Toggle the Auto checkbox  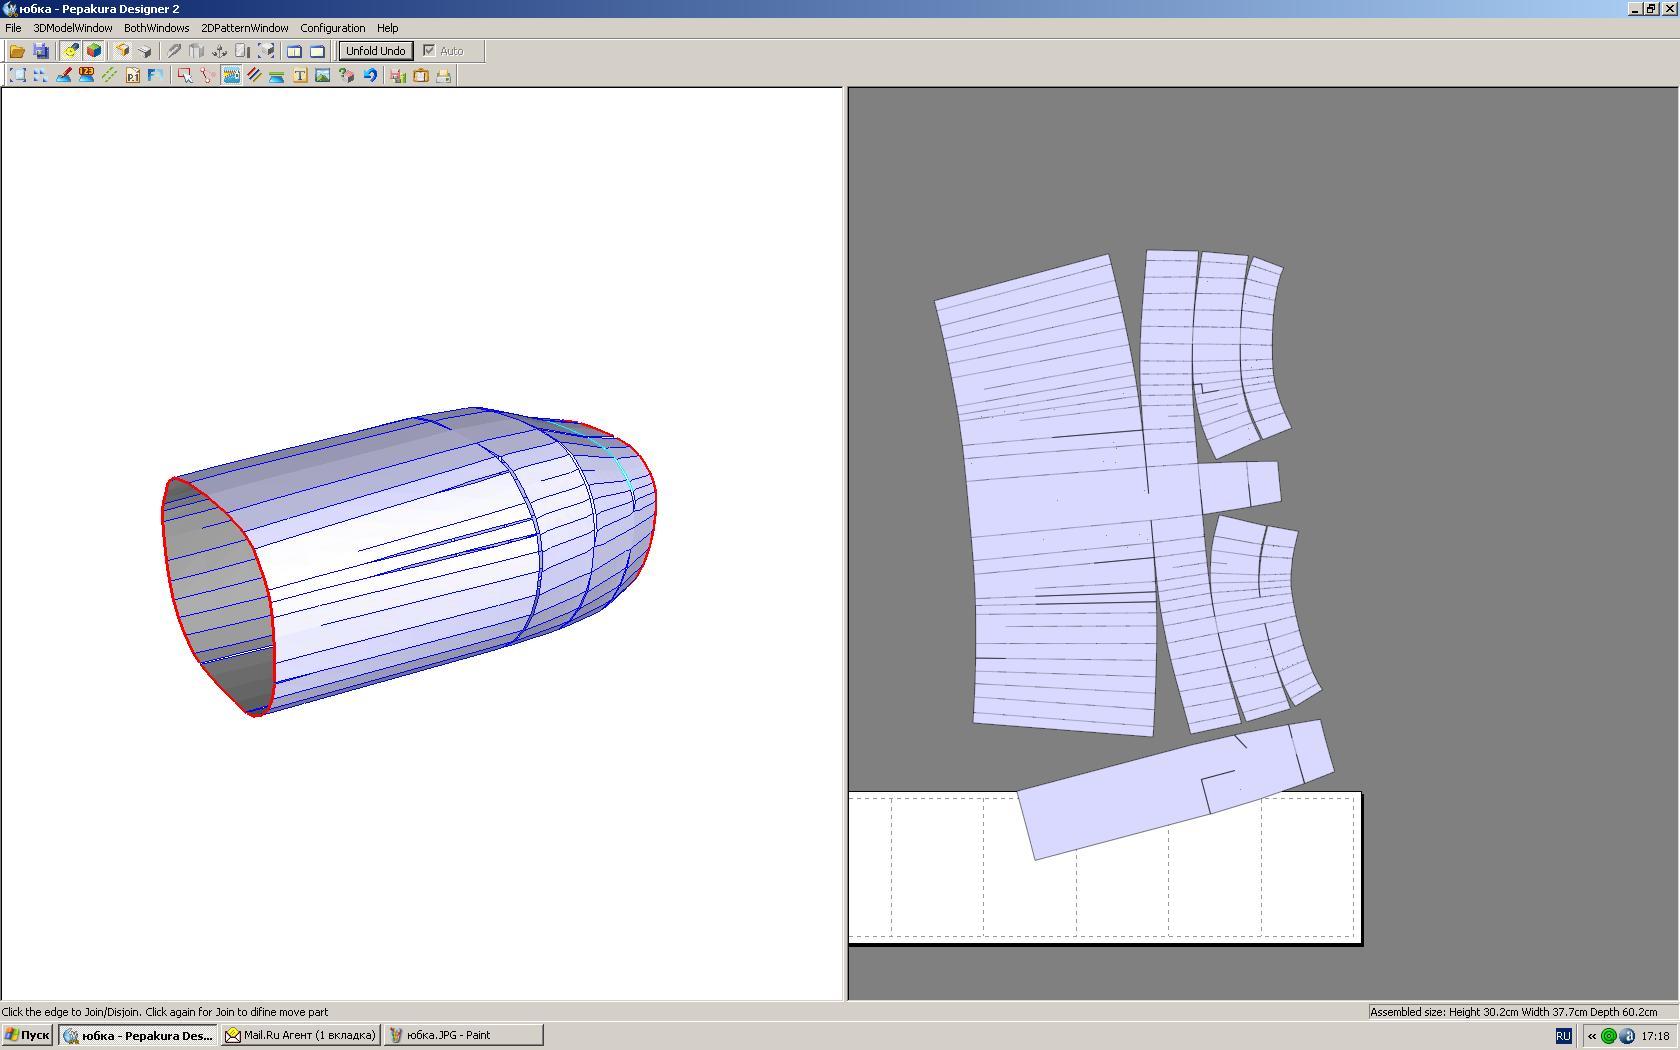tap(429, 51)
